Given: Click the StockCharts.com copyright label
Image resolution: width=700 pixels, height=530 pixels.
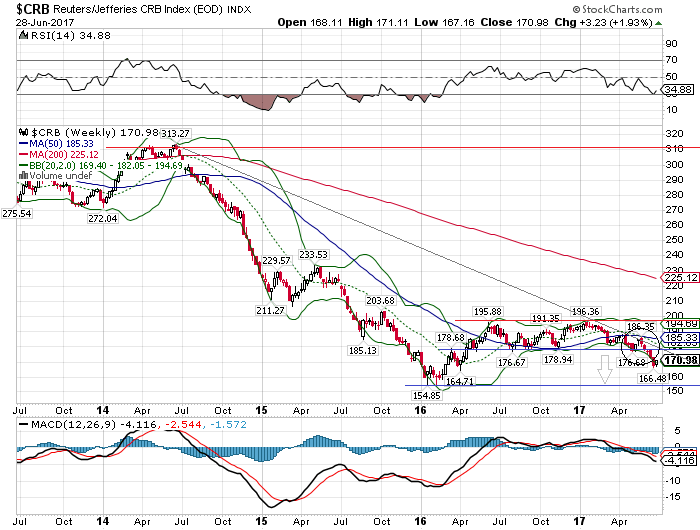Looking at the screenshot, I should [618, 9].
